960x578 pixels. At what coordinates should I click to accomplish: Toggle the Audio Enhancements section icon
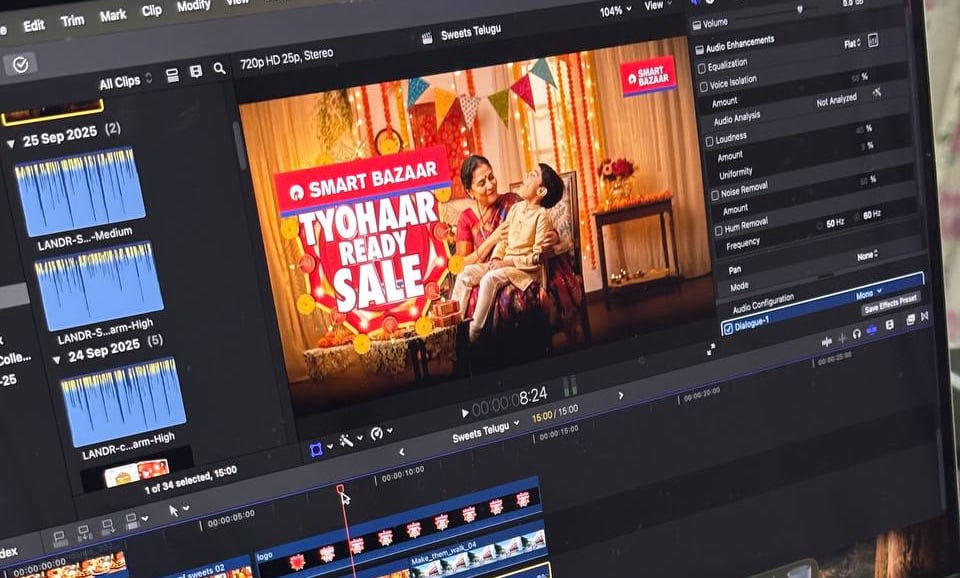click(x=700, y=50)
